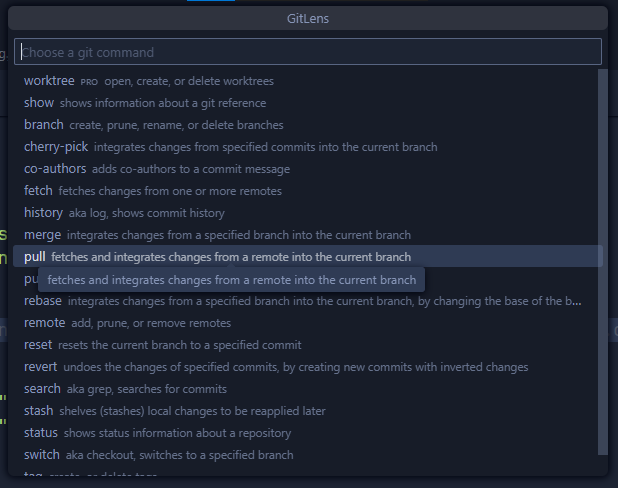Select the rebase command
Image resolution: width=618 pixels, height=488 pixels.
pos(42,301)
